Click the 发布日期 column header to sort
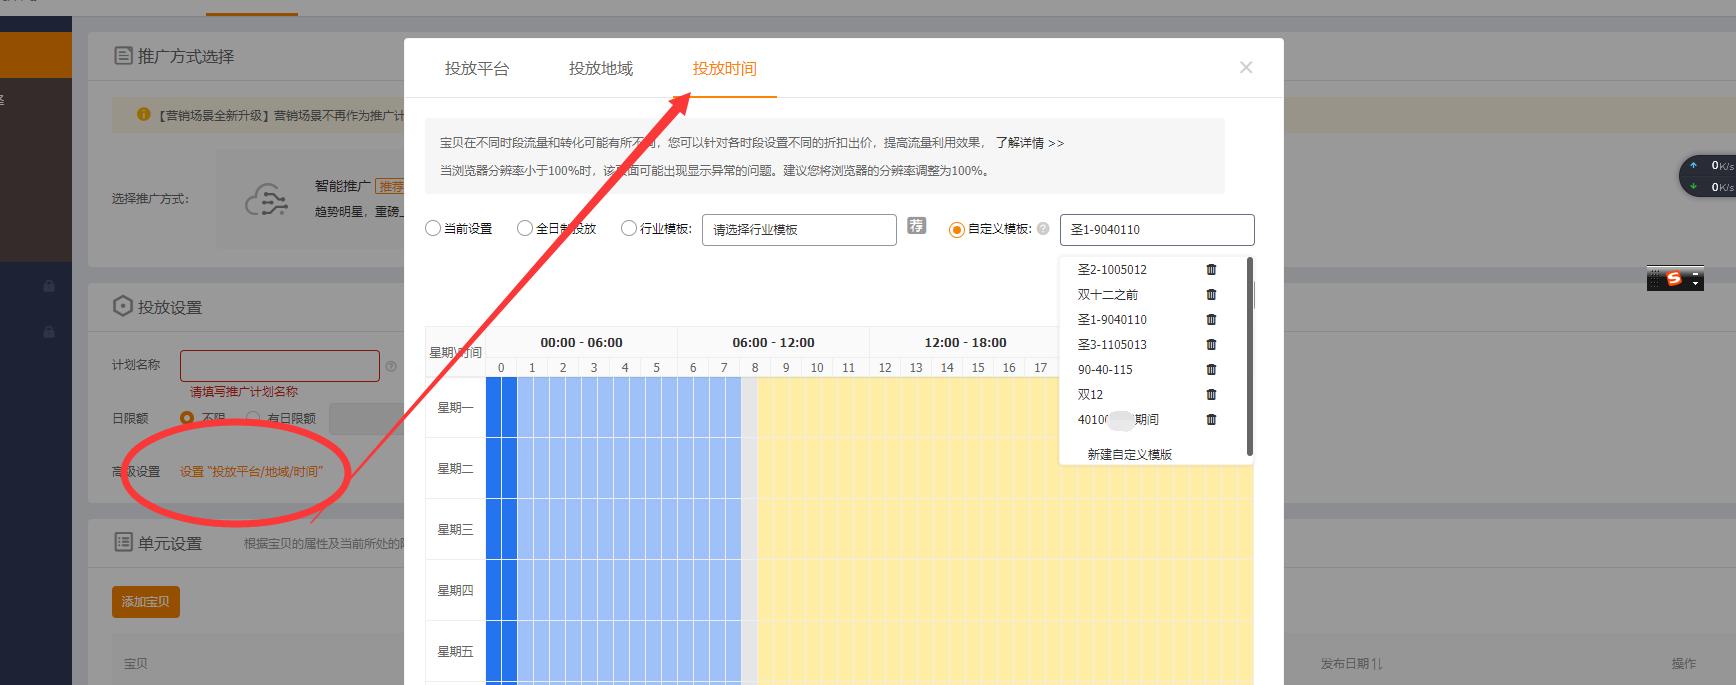 coord(1351,663)
